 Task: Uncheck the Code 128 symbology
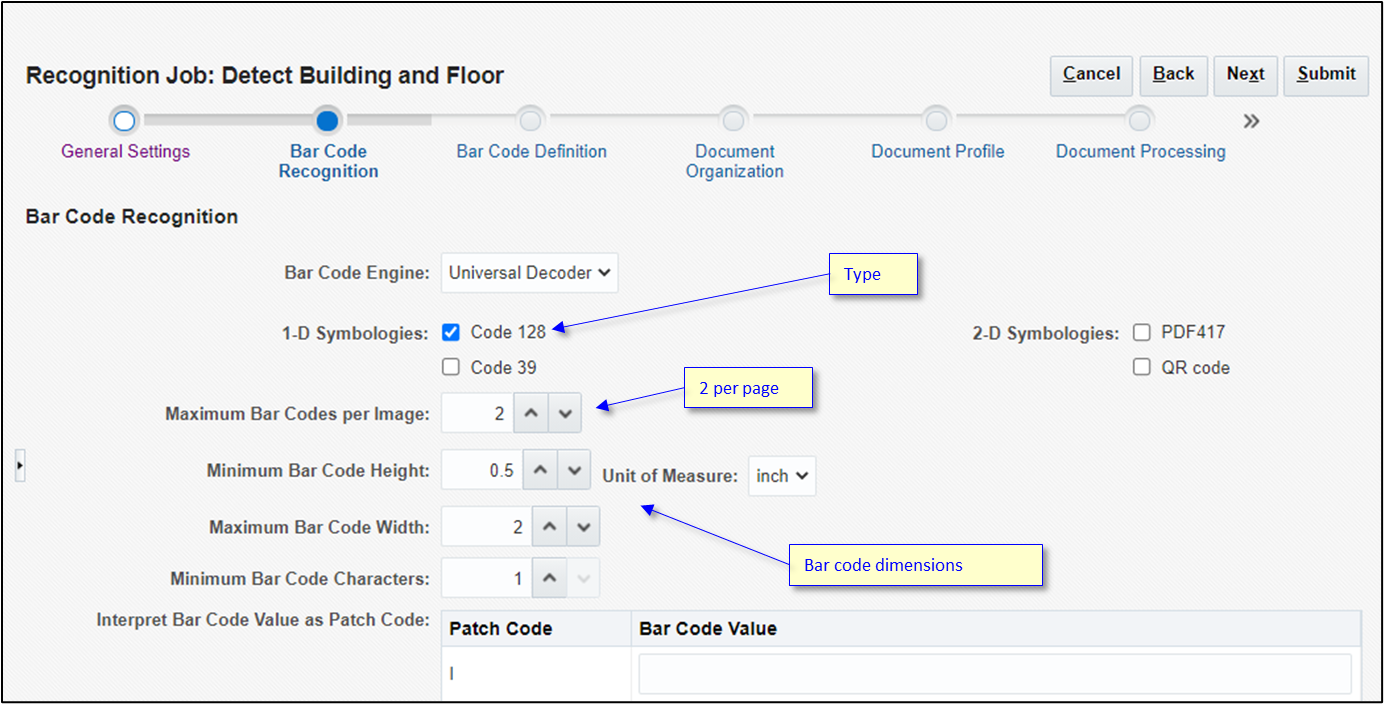pos(450,332)
